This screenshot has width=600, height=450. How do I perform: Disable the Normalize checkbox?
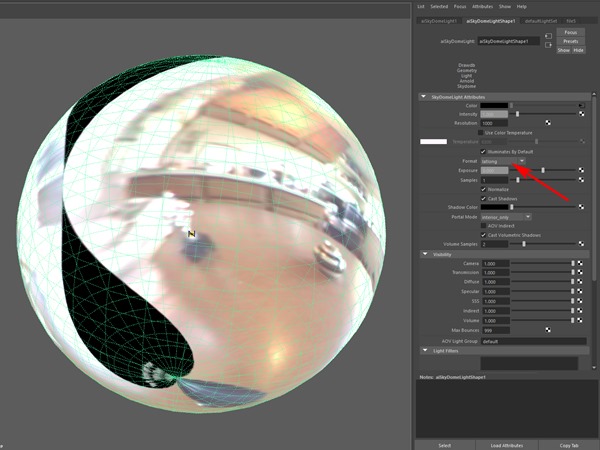[x=483, y=189]
